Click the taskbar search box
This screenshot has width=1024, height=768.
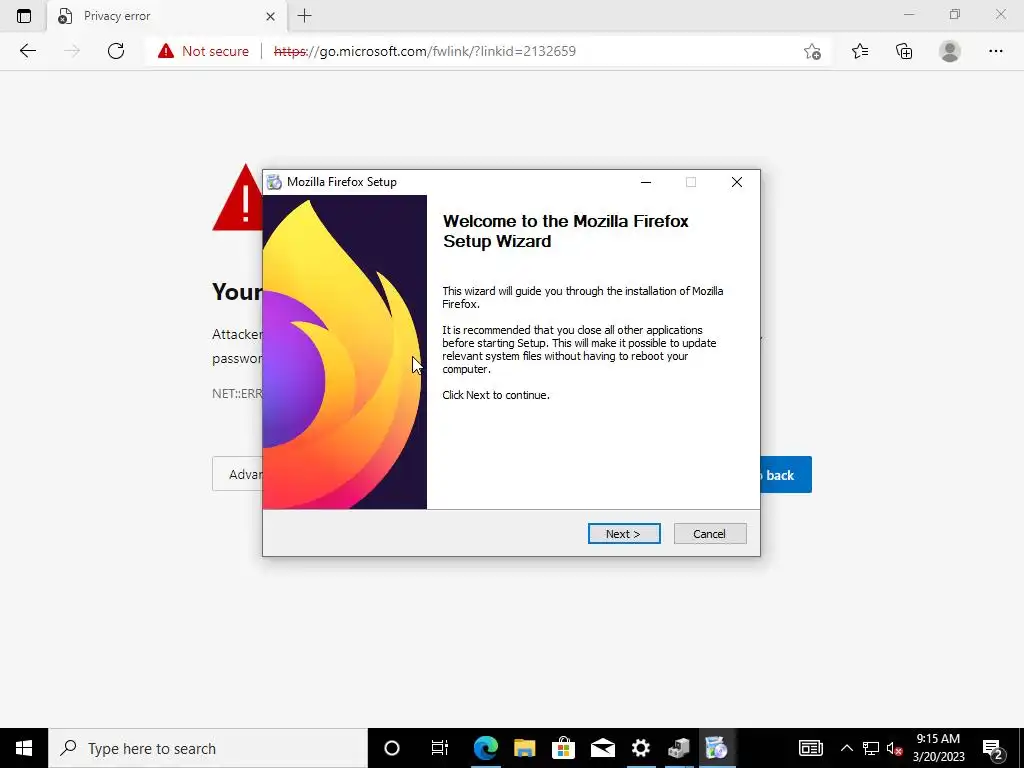coord(208,748)
